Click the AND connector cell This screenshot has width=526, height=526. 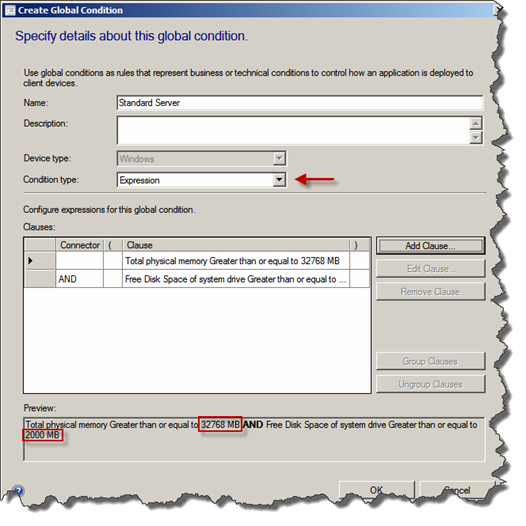click(x=79, y=279)
